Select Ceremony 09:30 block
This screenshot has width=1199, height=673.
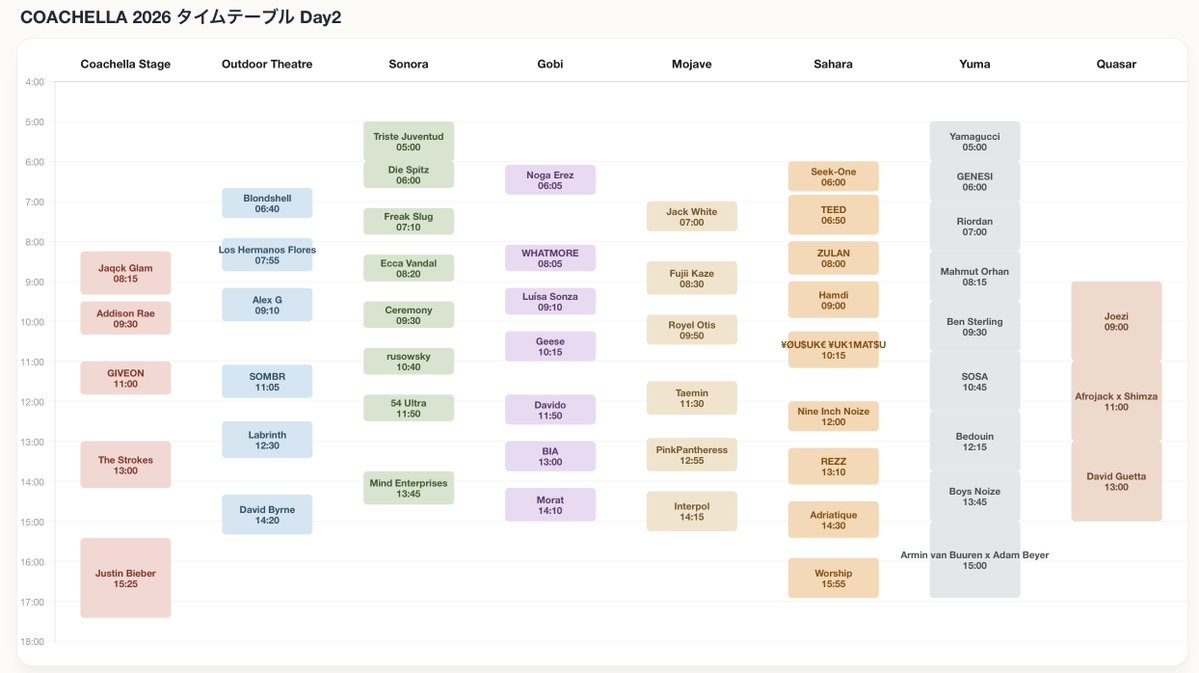point(408,314)
